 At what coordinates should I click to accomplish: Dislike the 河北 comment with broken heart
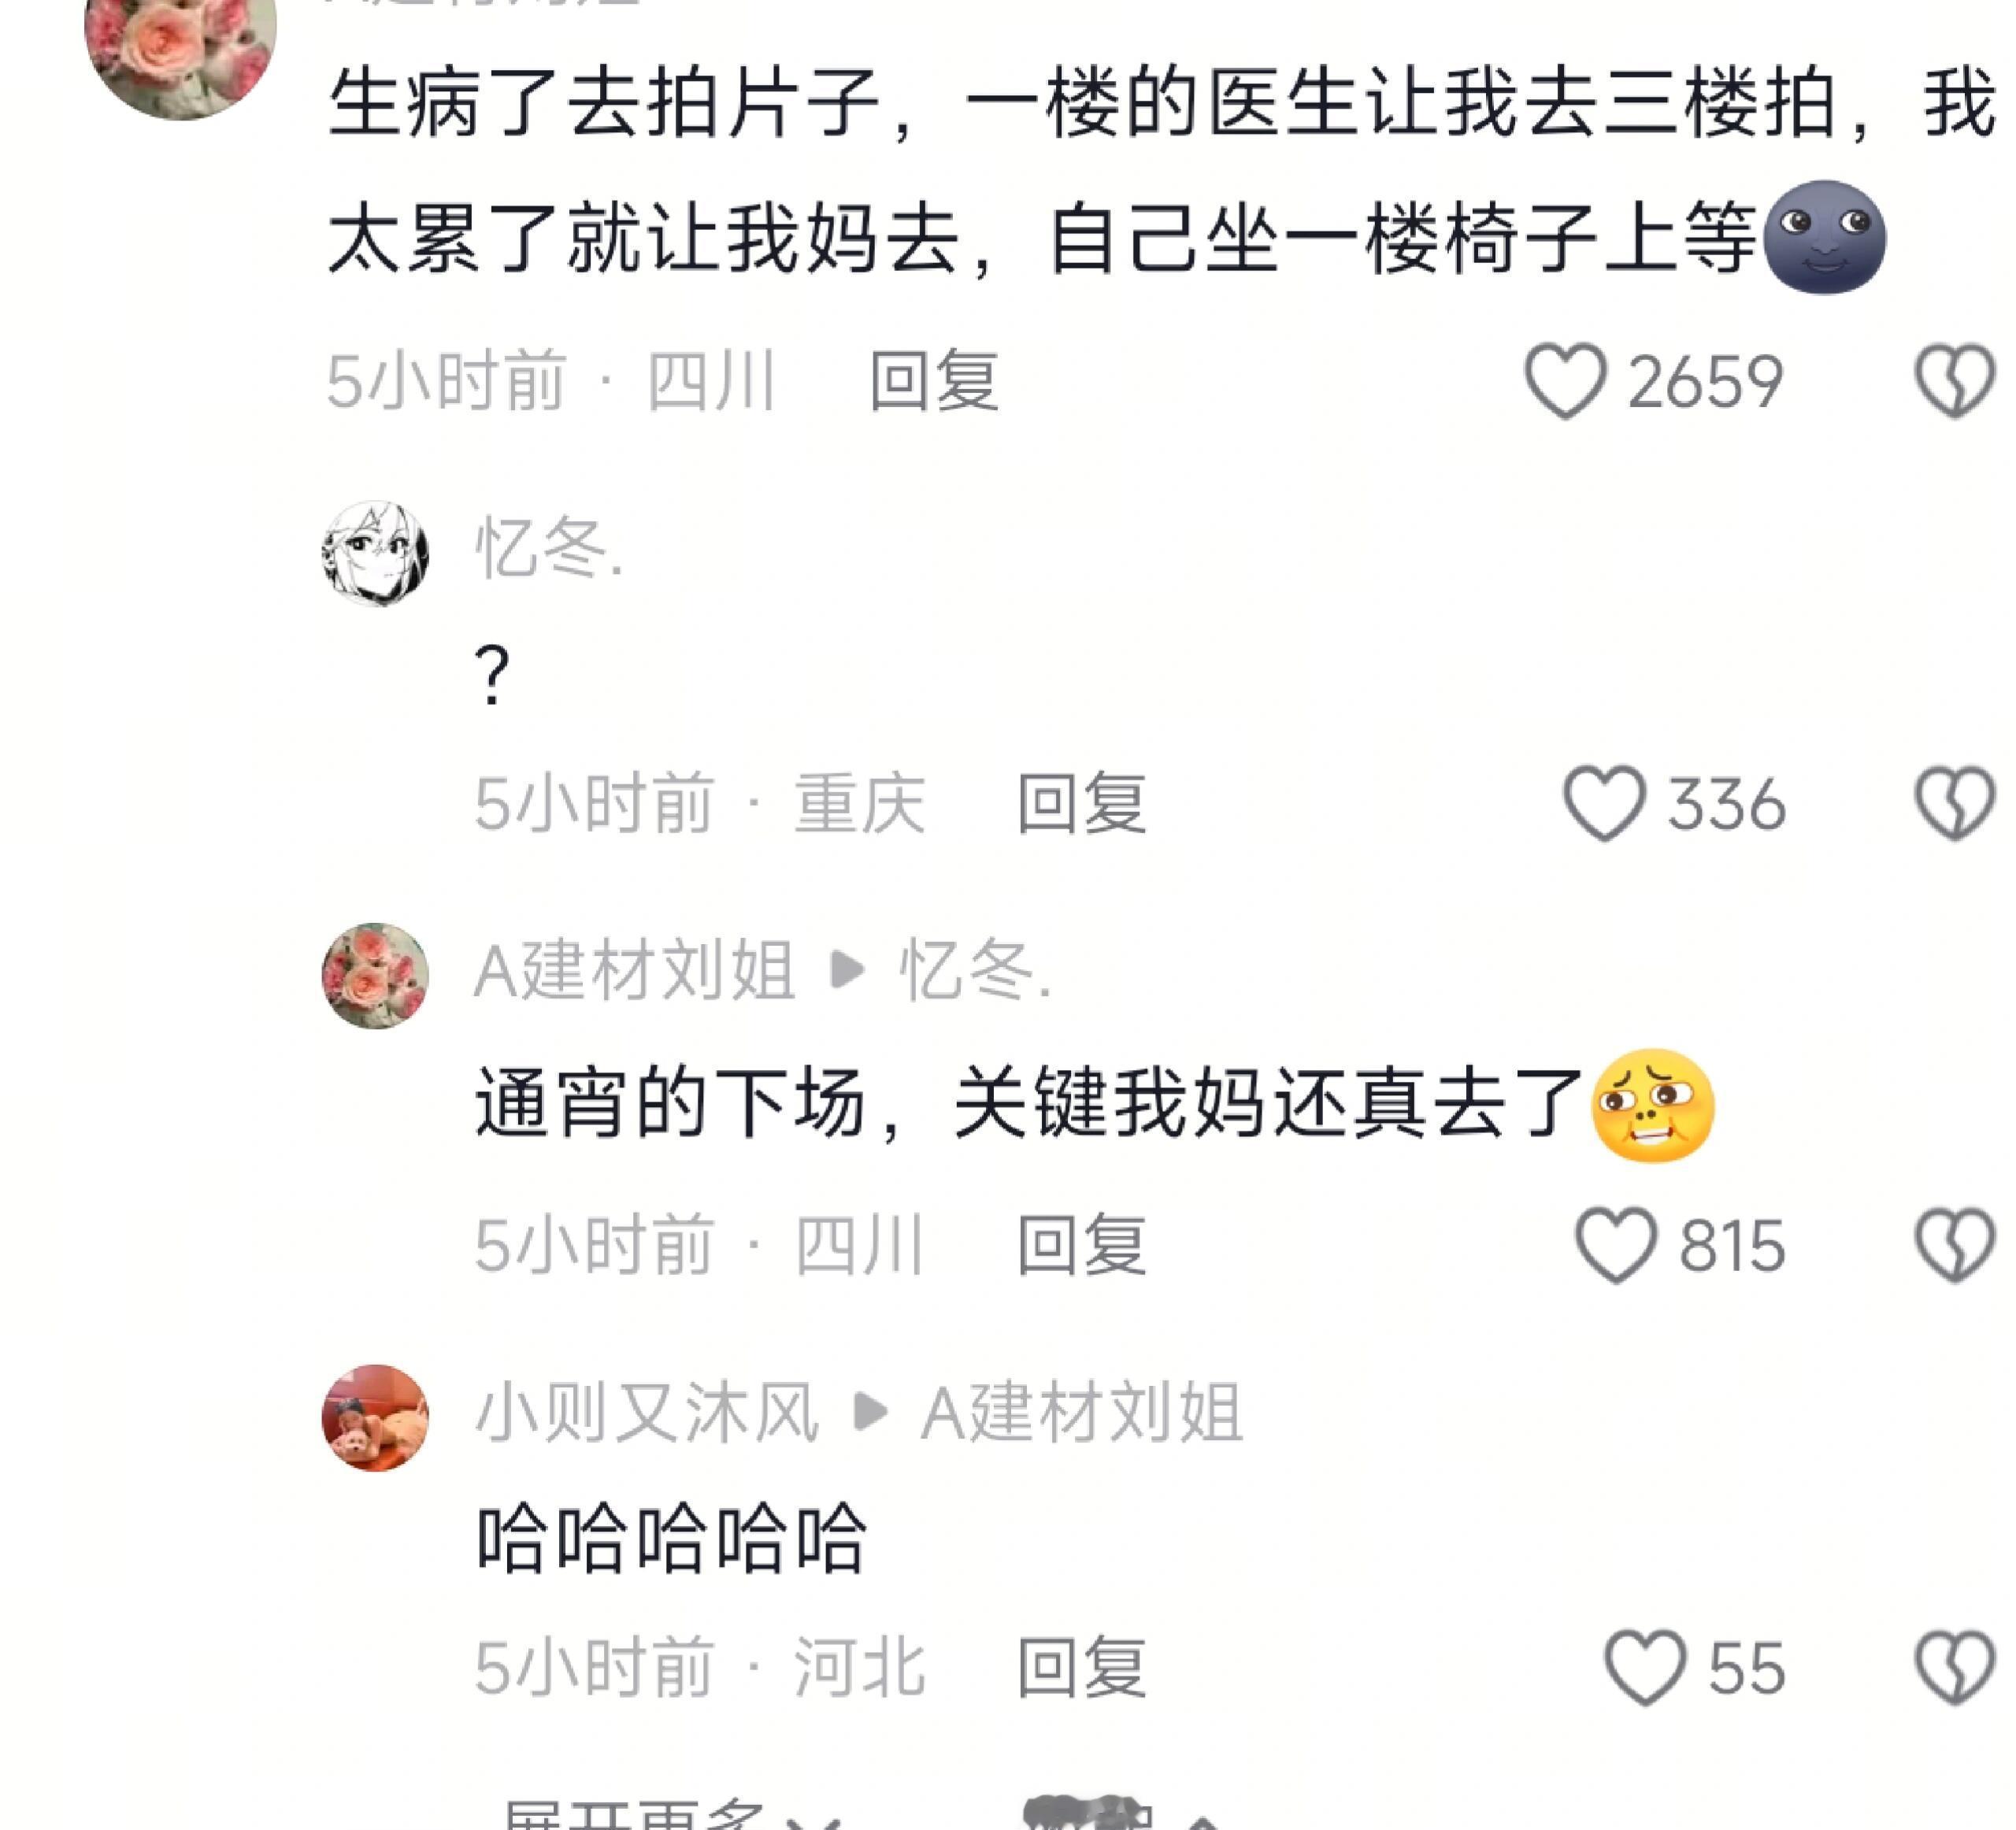(x=1955, y=1667)
